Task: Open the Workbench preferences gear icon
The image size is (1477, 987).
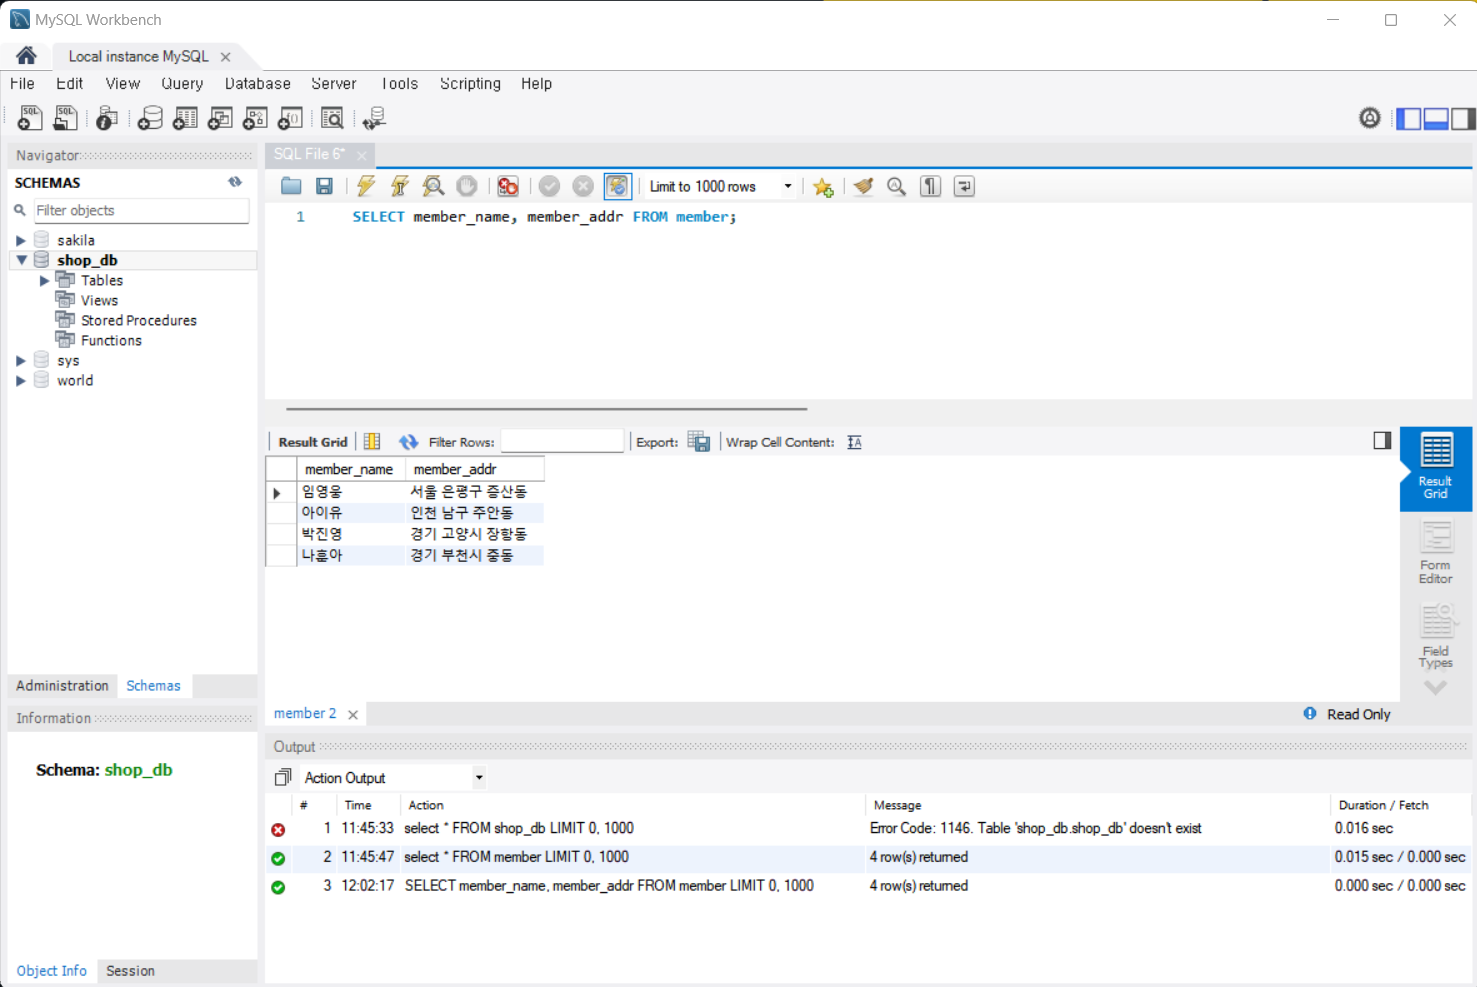Action: click(x=1369, y=118)
